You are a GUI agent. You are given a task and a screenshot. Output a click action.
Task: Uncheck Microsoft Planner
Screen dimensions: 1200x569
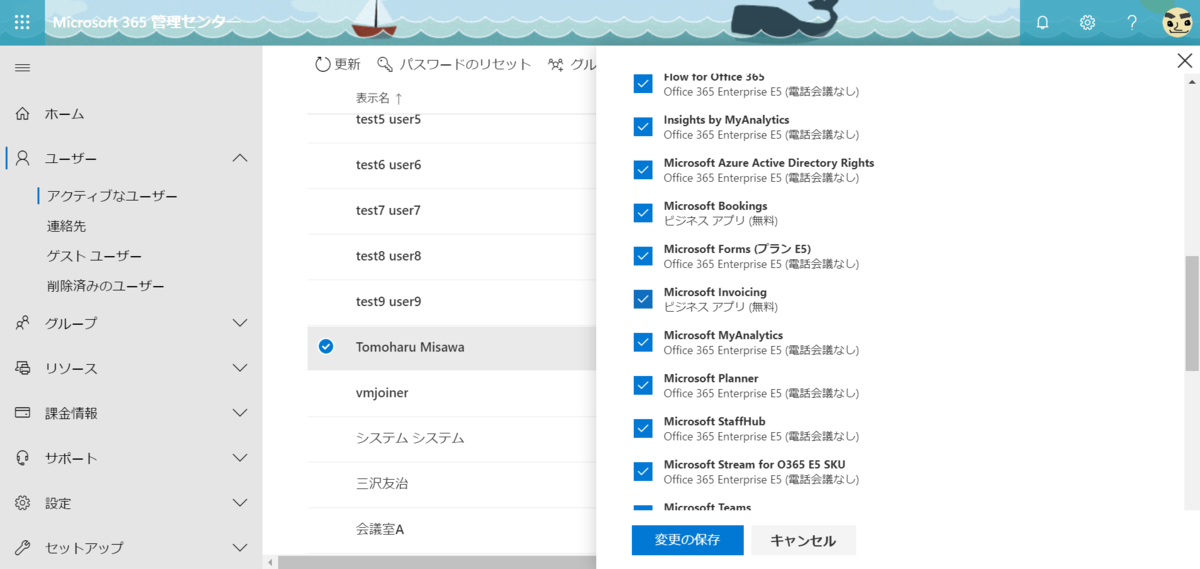[x=643, y=385]
